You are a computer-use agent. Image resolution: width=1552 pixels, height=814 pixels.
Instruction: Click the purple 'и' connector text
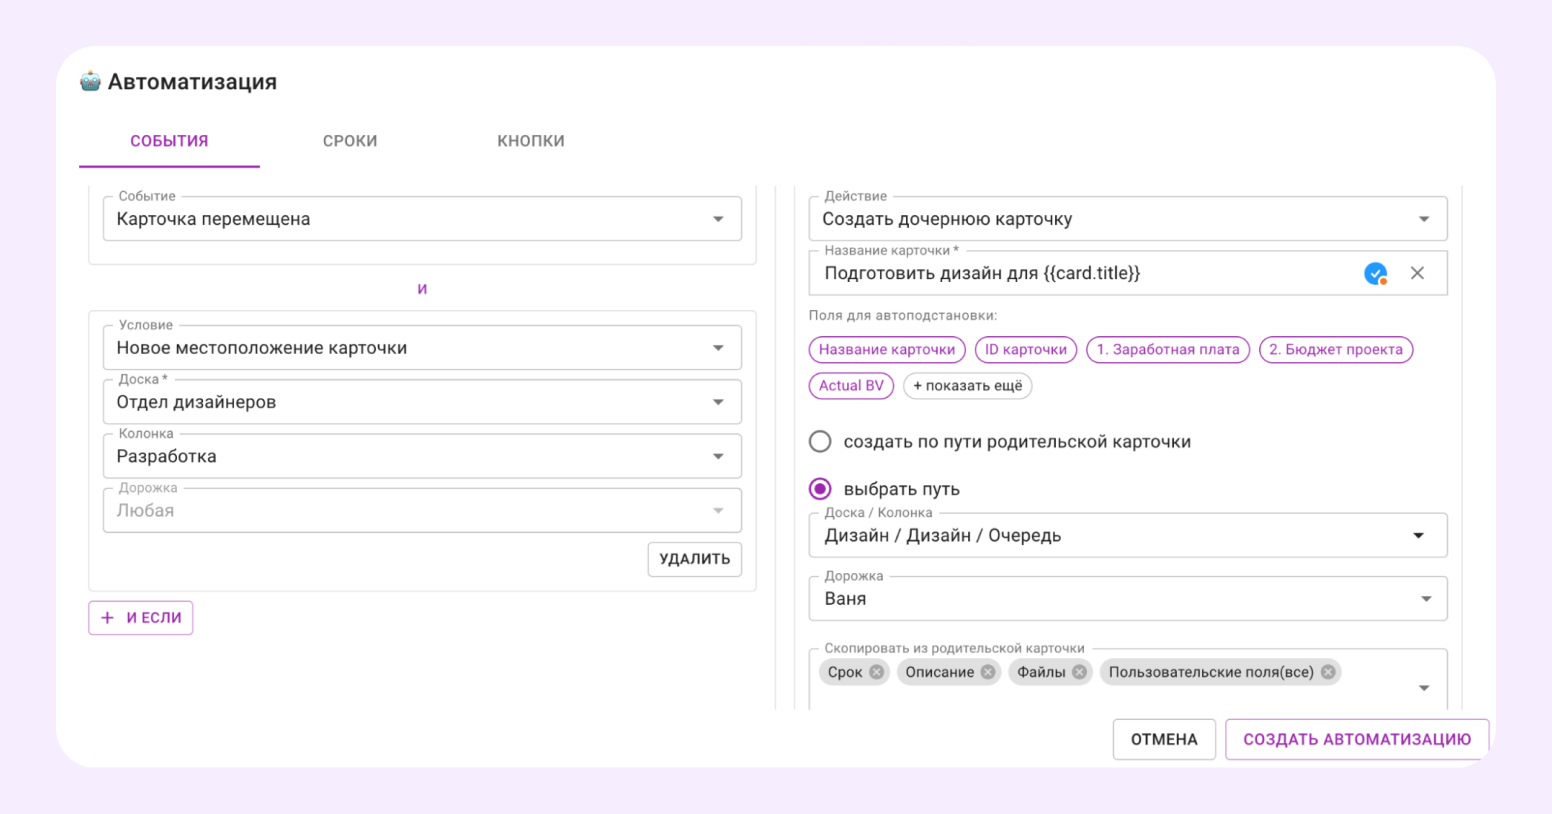tap(422, 288)
